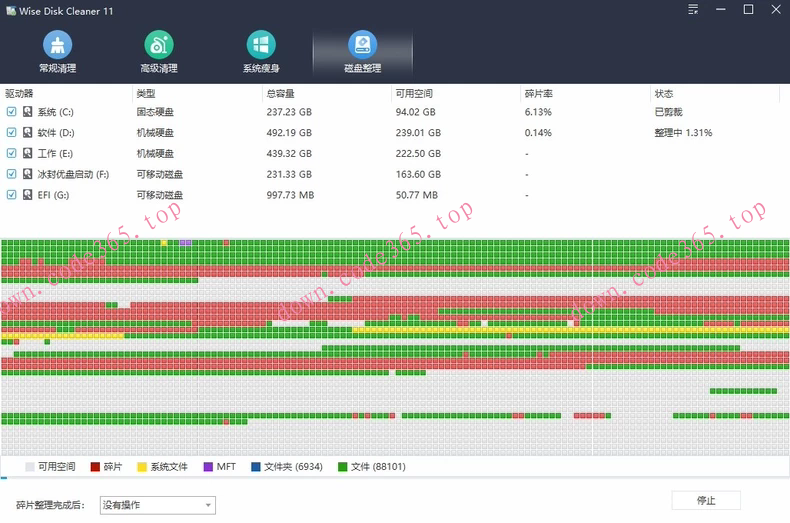
Task: Open the 高级清理 advanced cleaner tab
Action: 159,52
